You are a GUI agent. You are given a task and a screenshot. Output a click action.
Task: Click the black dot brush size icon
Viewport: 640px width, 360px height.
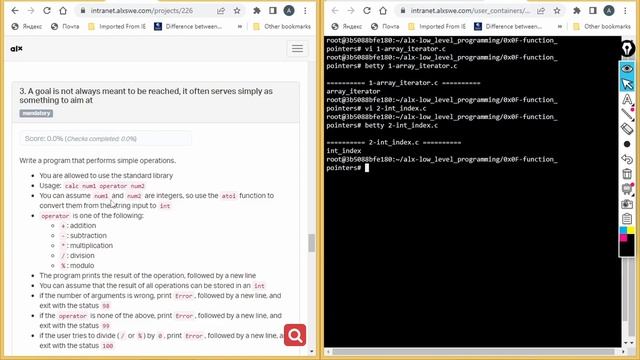pyautogui.click(x=627, y=144)
